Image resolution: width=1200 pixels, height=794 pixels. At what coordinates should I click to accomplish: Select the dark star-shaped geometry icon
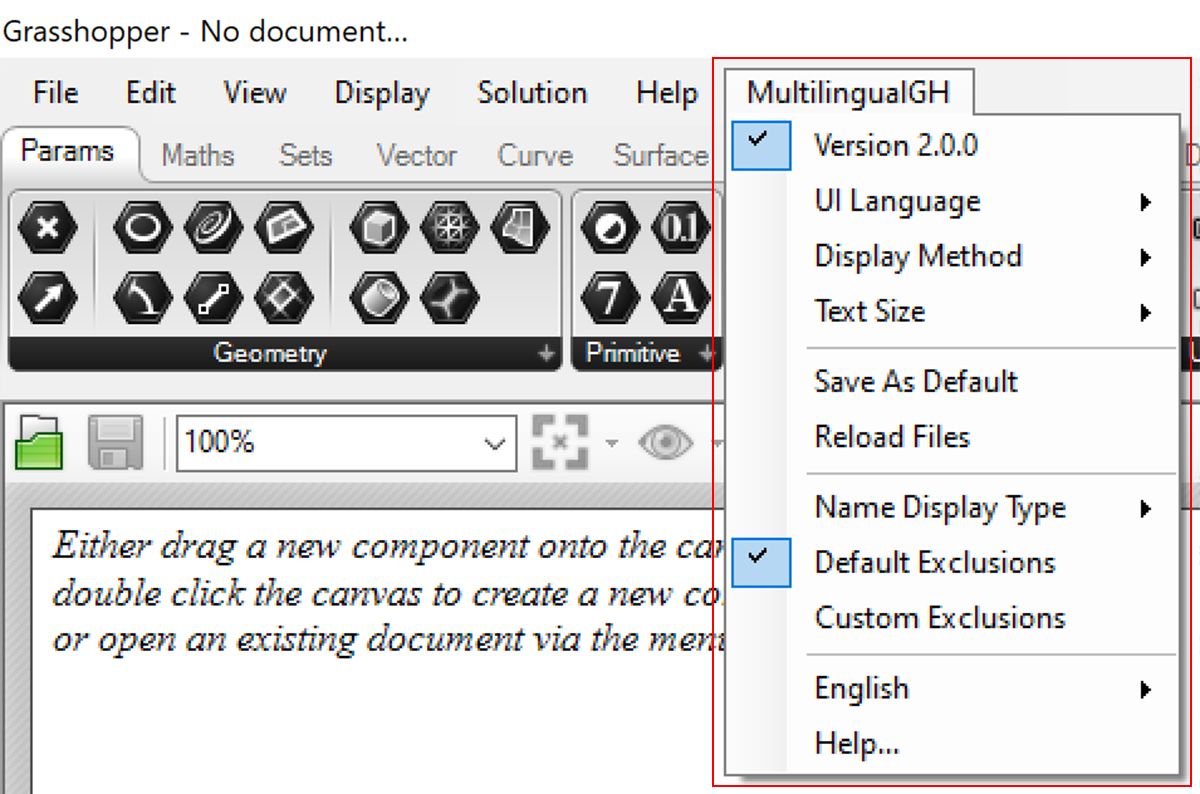[449, 297]
